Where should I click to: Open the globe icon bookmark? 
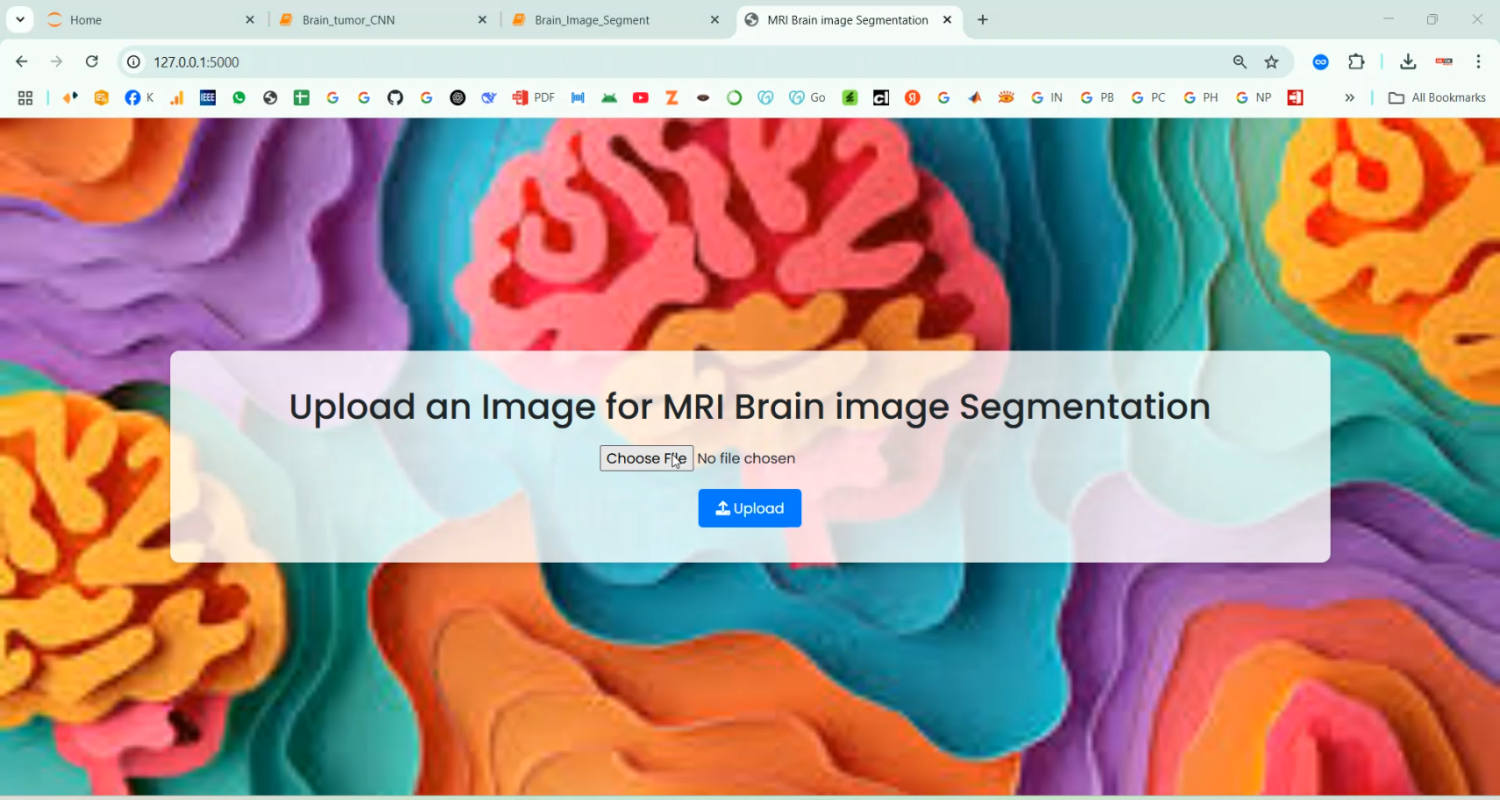click(270, 98)
